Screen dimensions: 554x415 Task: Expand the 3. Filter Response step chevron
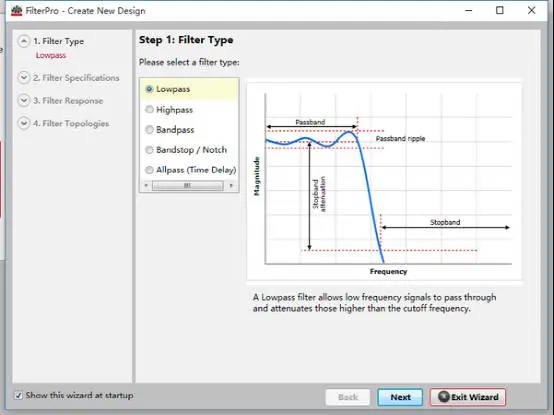24,100
